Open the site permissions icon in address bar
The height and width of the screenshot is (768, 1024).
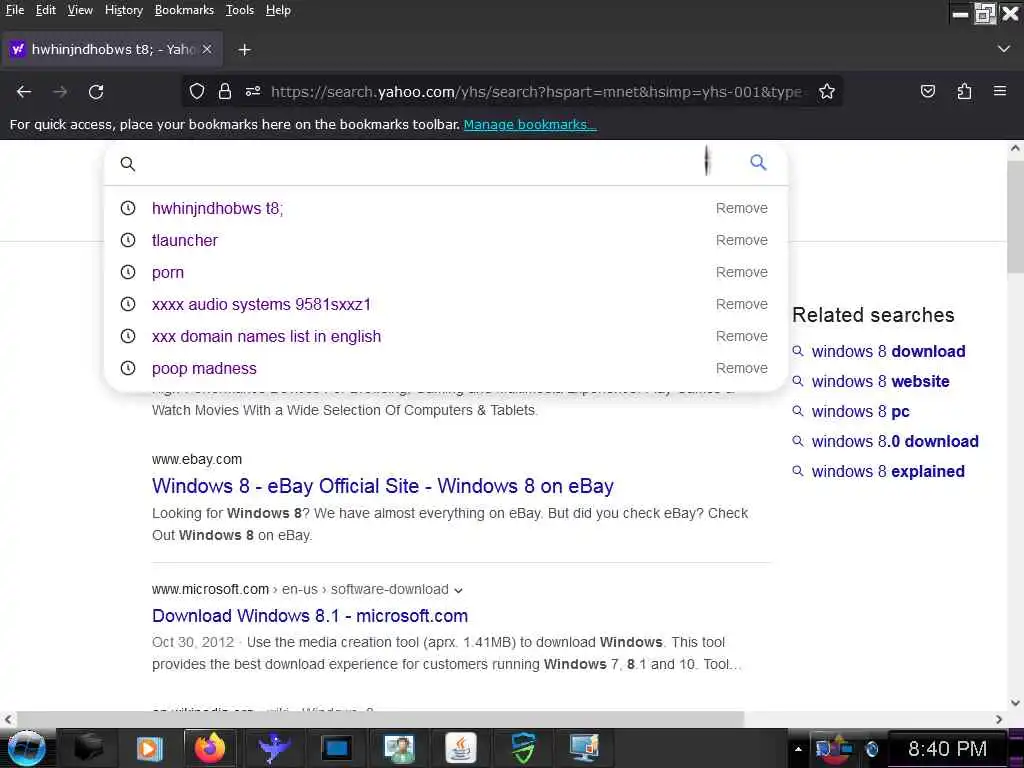point(253,91)
